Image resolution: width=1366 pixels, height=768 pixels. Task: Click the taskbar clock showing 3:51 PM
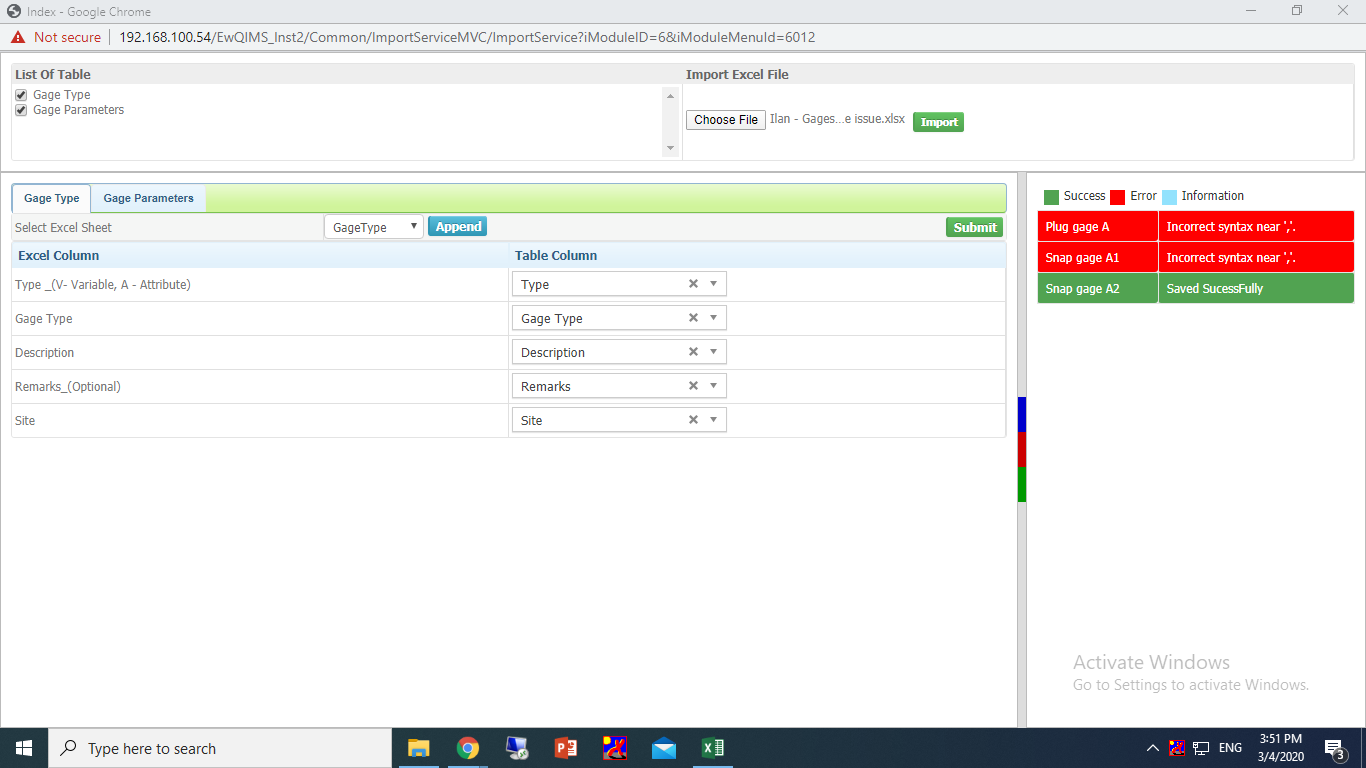(1281, 748)
